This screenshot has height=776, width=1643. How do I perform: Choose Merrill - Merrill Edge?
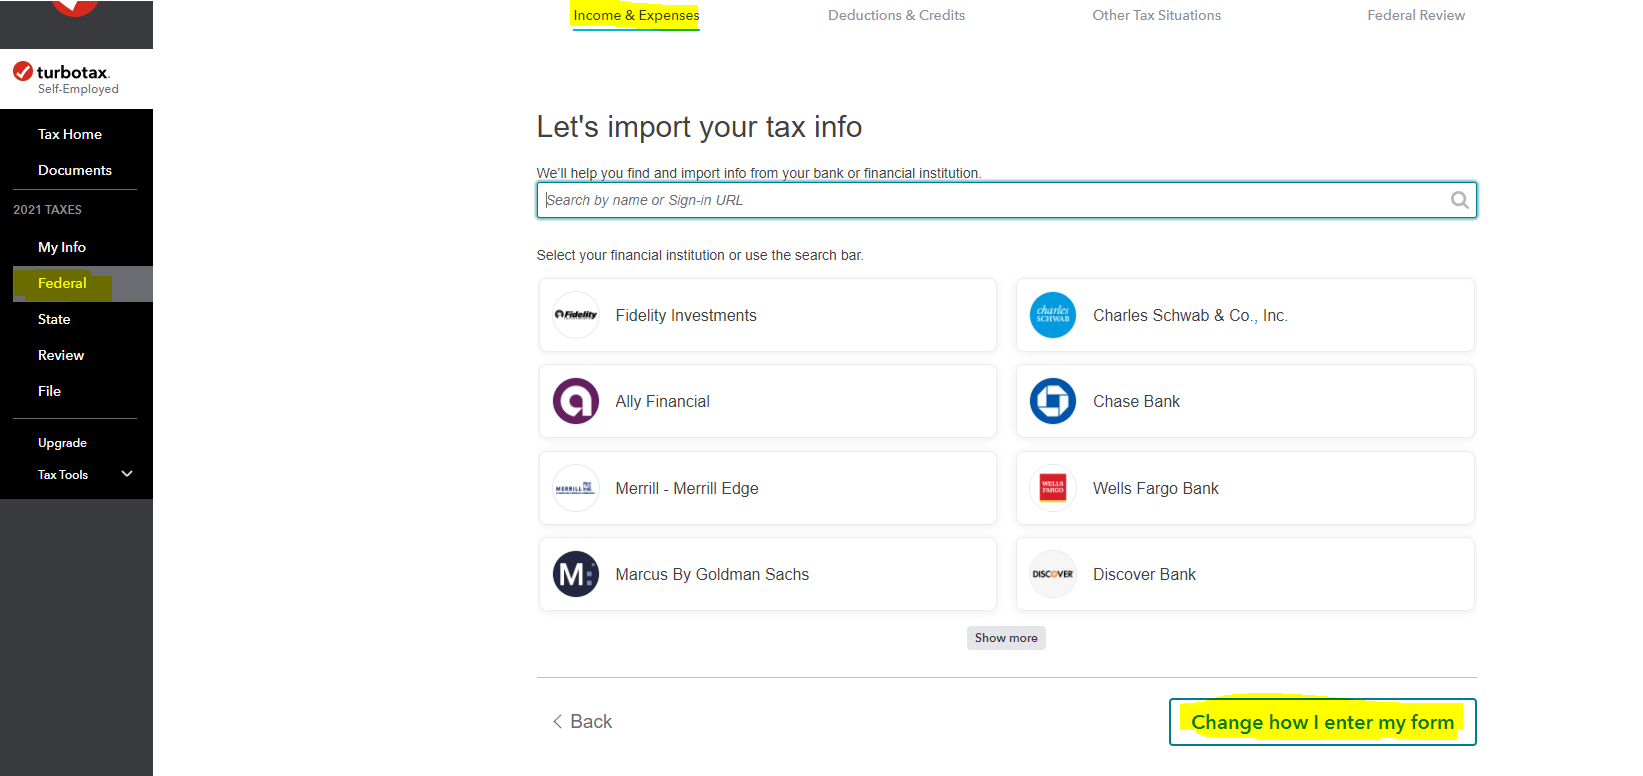[767, 488]
